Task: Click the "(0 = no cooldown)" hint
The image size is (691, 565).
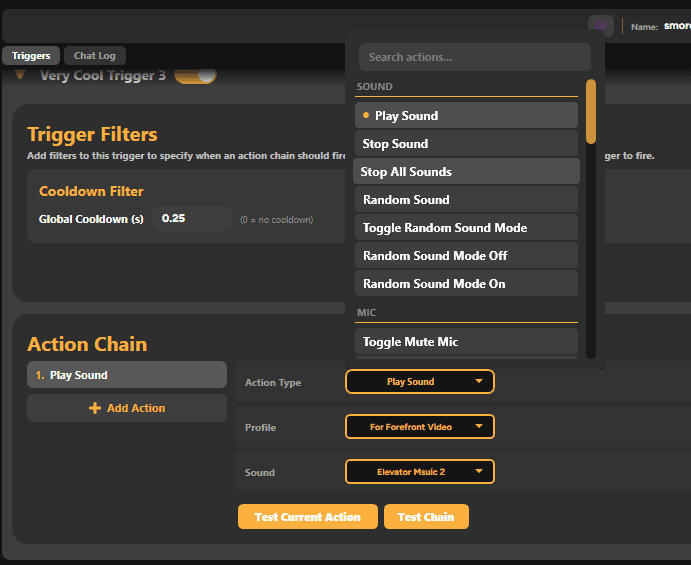Action: click(x=277, y=220)
